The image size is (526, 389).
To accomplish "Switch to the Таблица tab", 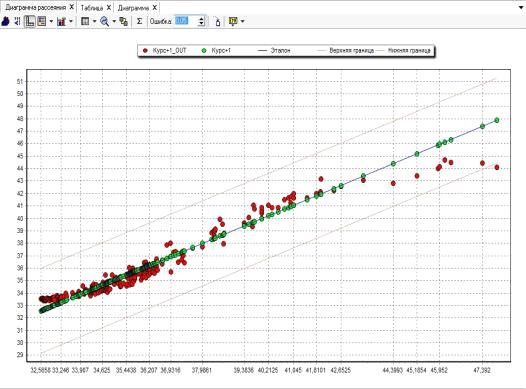I will click(92, 7).
